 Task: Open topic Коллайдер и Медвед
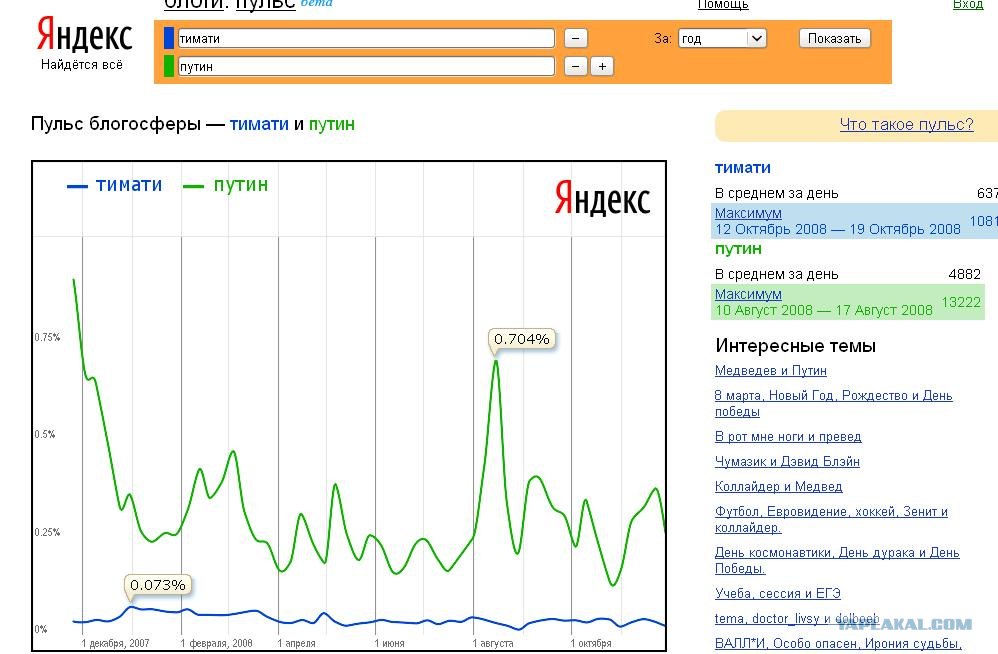[x=778, y=486]
